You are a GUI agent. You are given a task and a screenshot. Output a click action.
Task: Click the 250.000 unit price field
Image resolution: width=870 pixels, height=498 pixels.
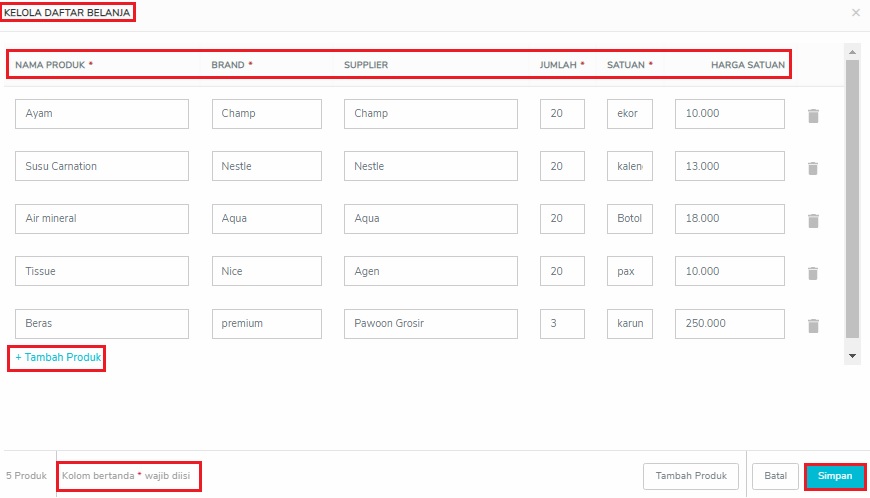tap(730, 323)
